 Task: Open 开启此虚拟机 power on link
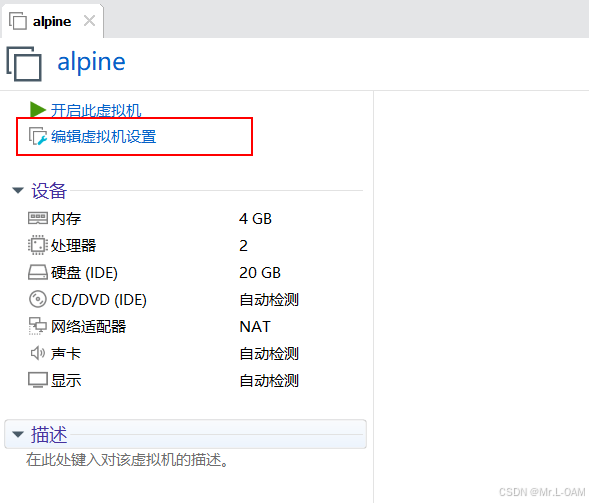pos(96,110)
